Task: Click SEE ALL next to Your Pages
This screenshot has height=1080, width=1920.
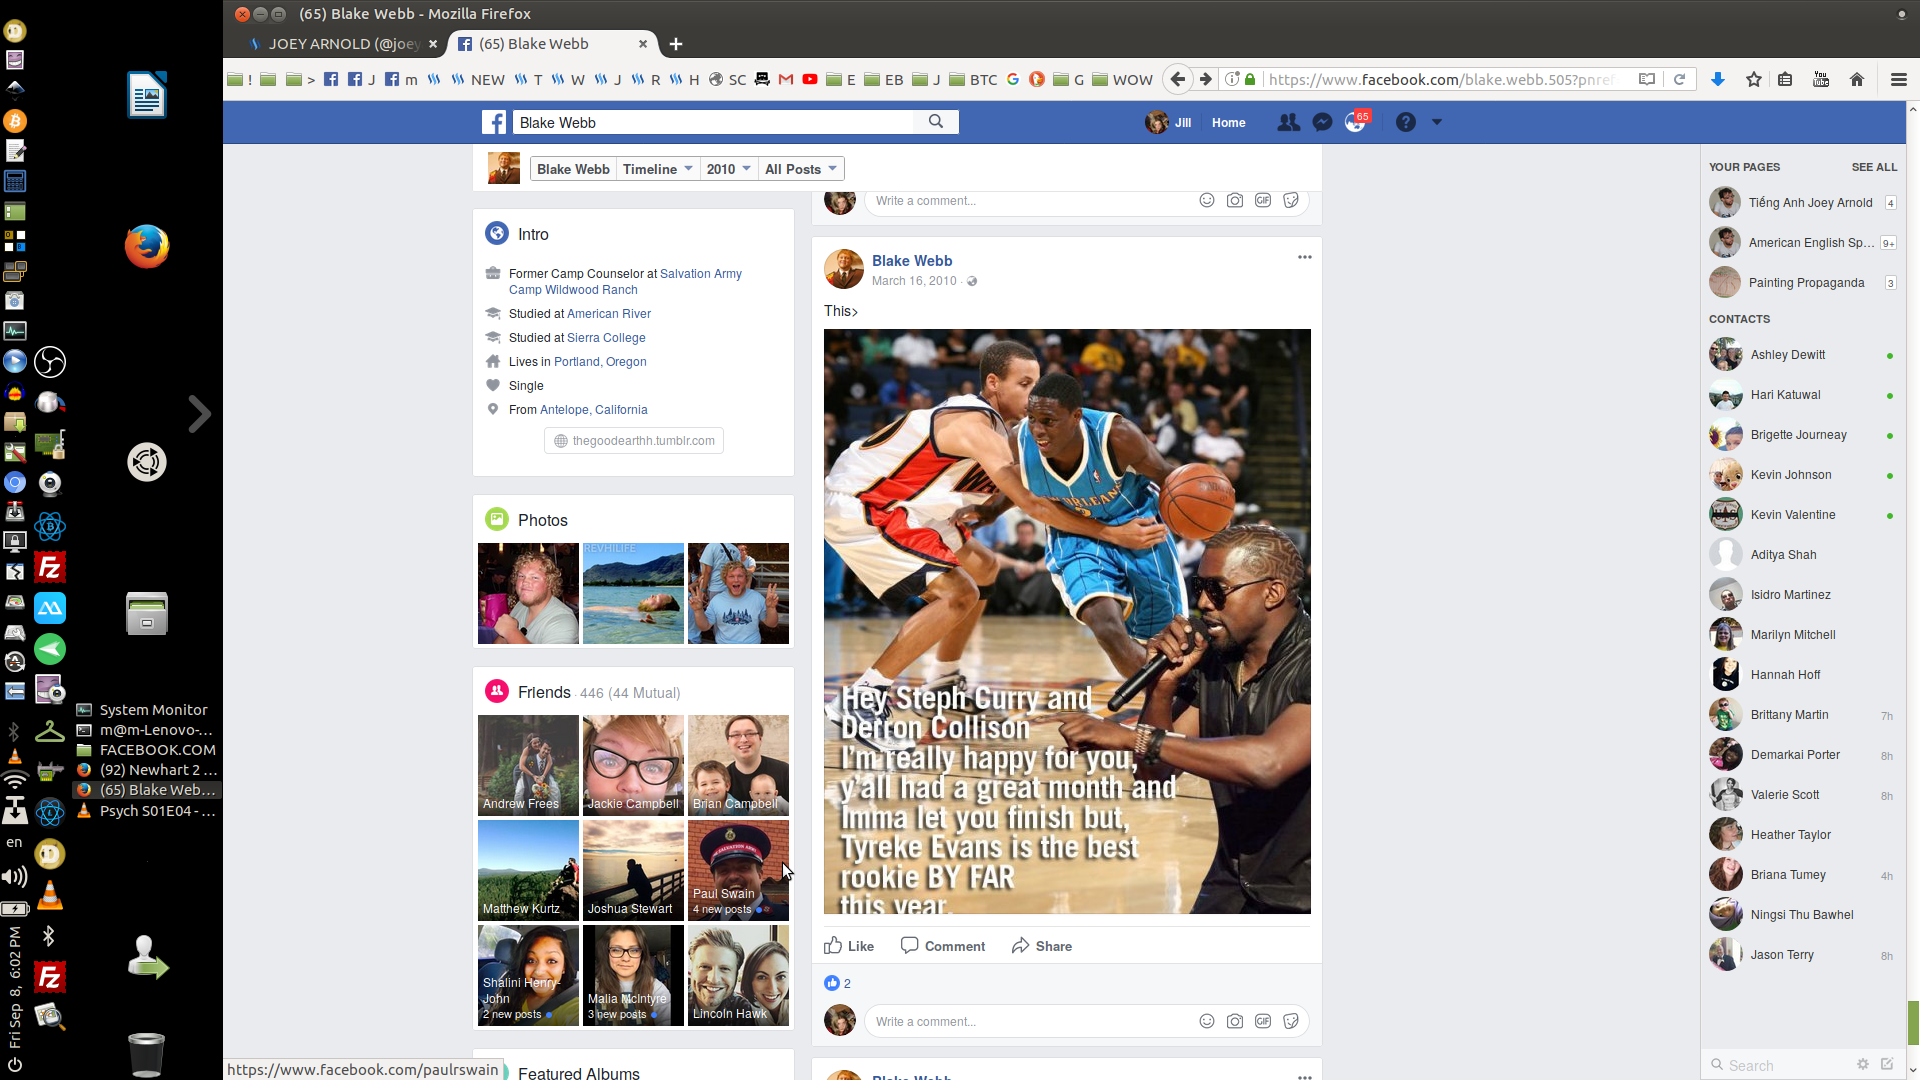Action: click(1874, 167)
